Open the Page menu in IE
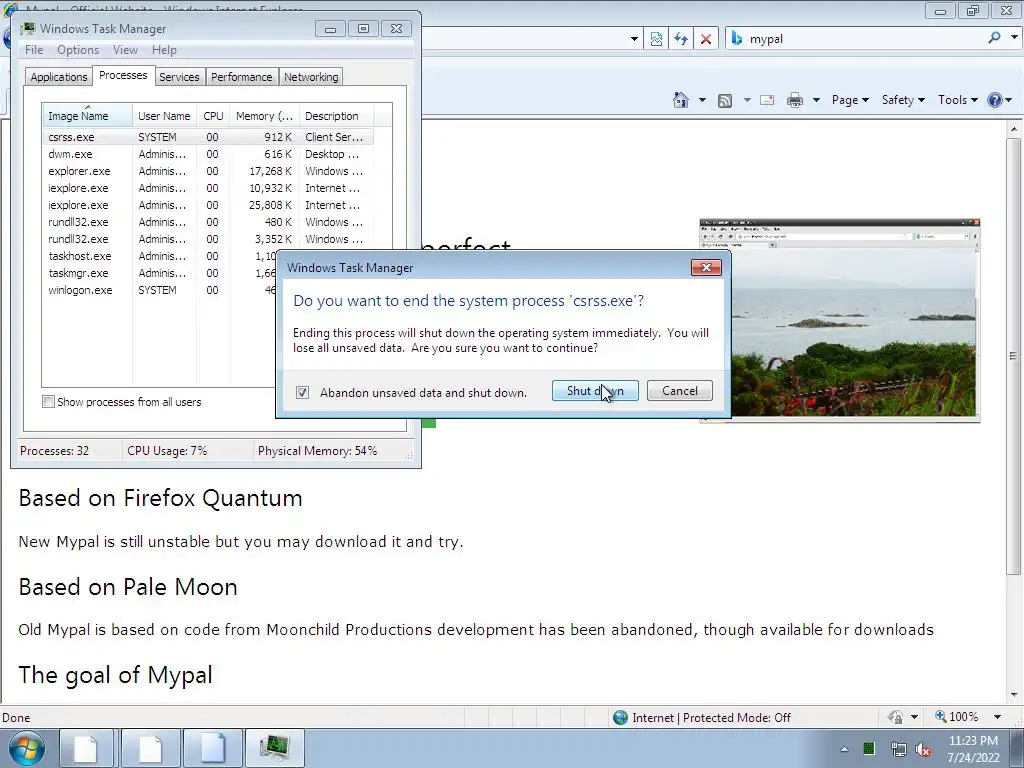 tap(850, 100)
